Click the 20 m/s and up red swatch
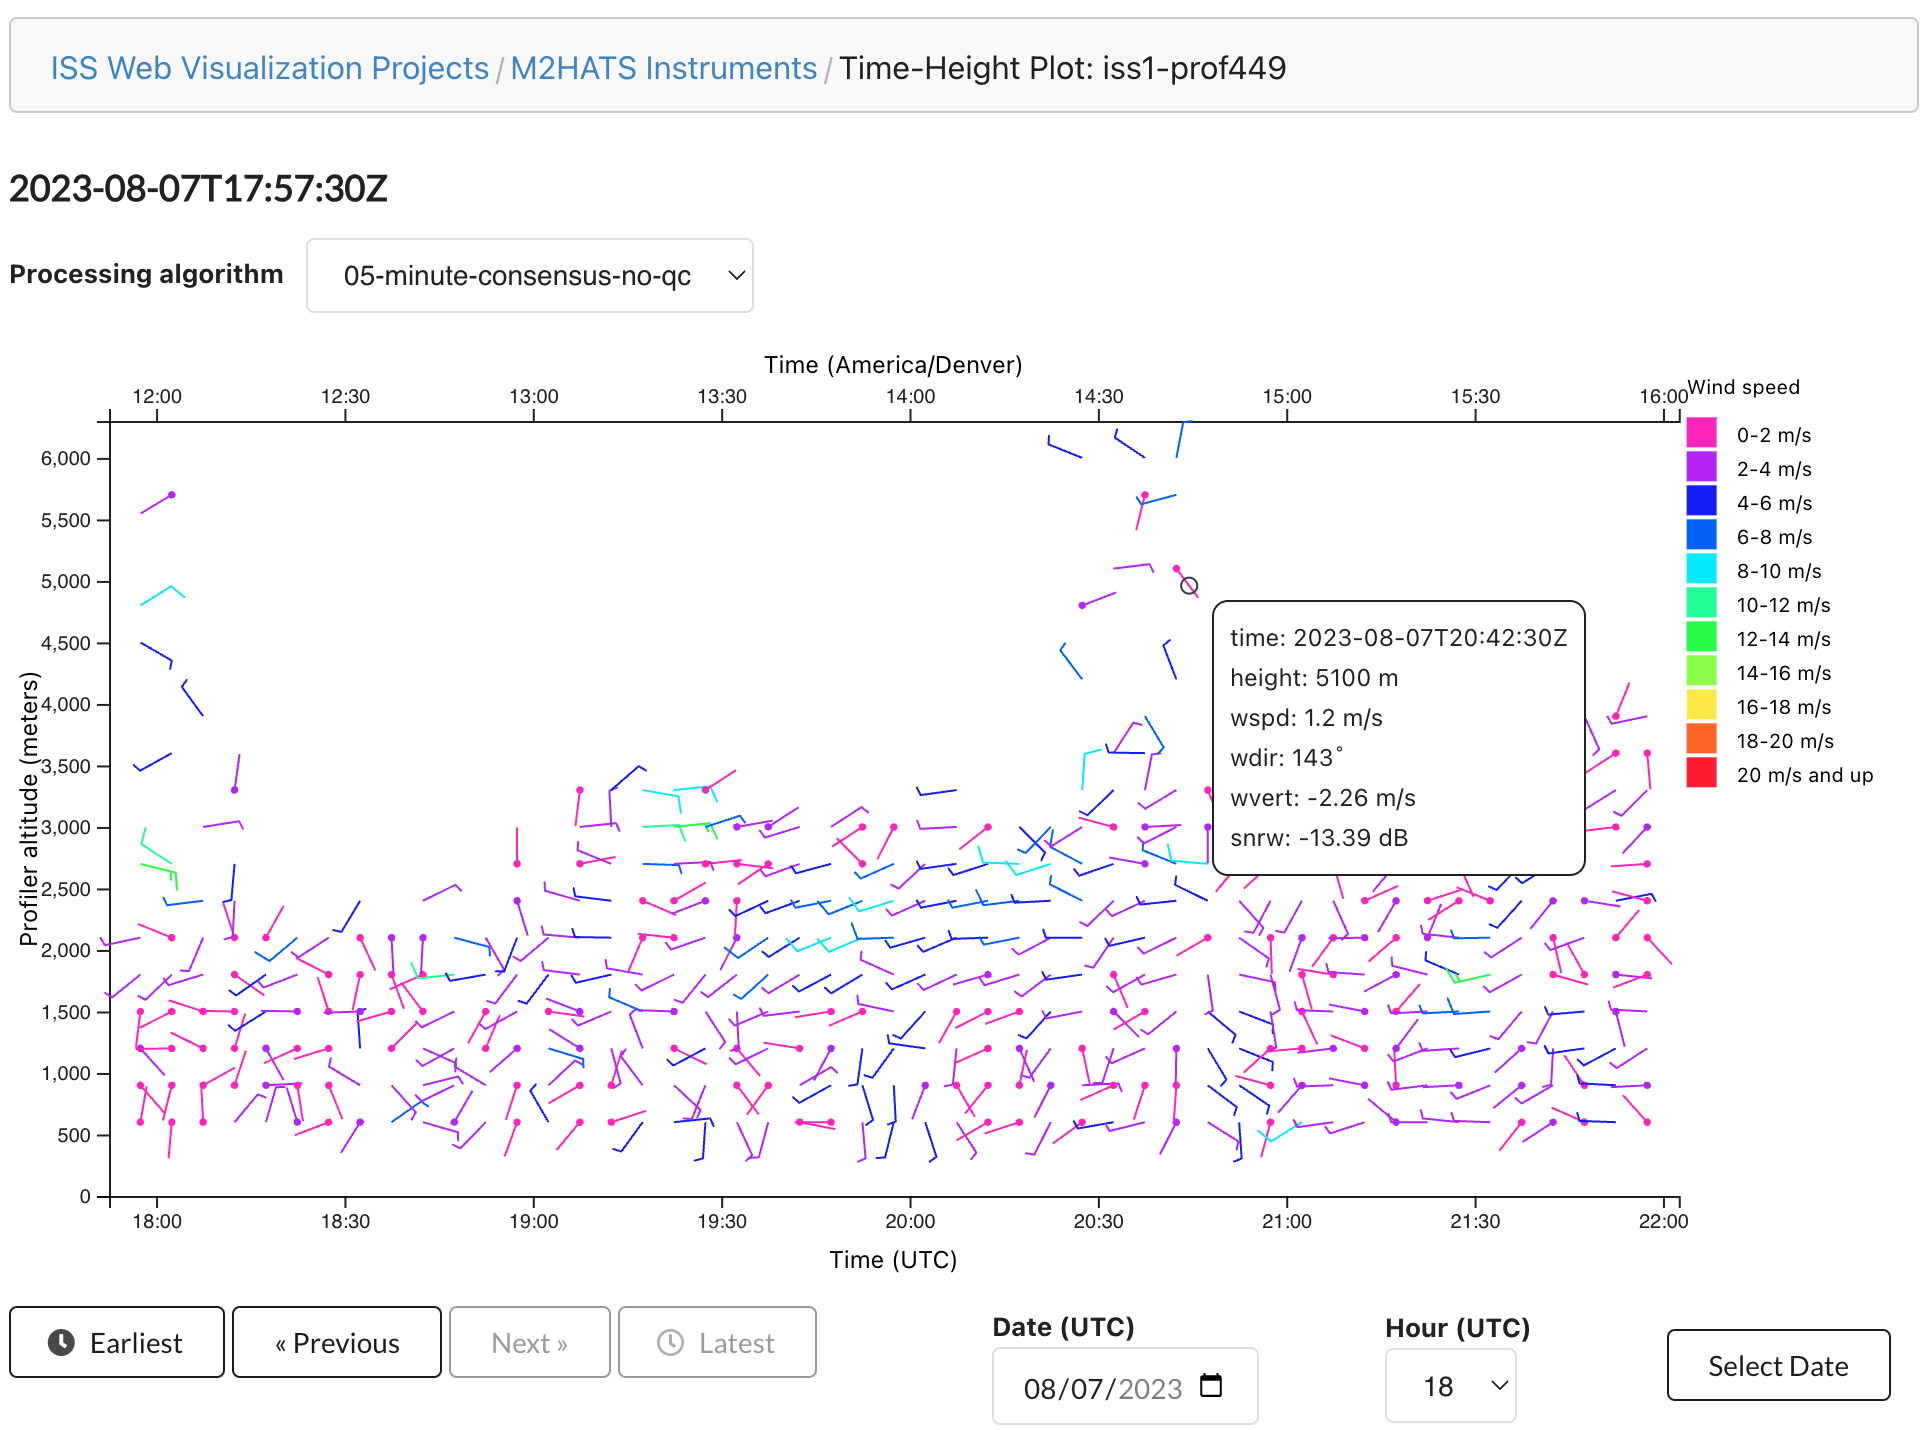Screen dimensions: 1930x1430 click(1701, 774)
